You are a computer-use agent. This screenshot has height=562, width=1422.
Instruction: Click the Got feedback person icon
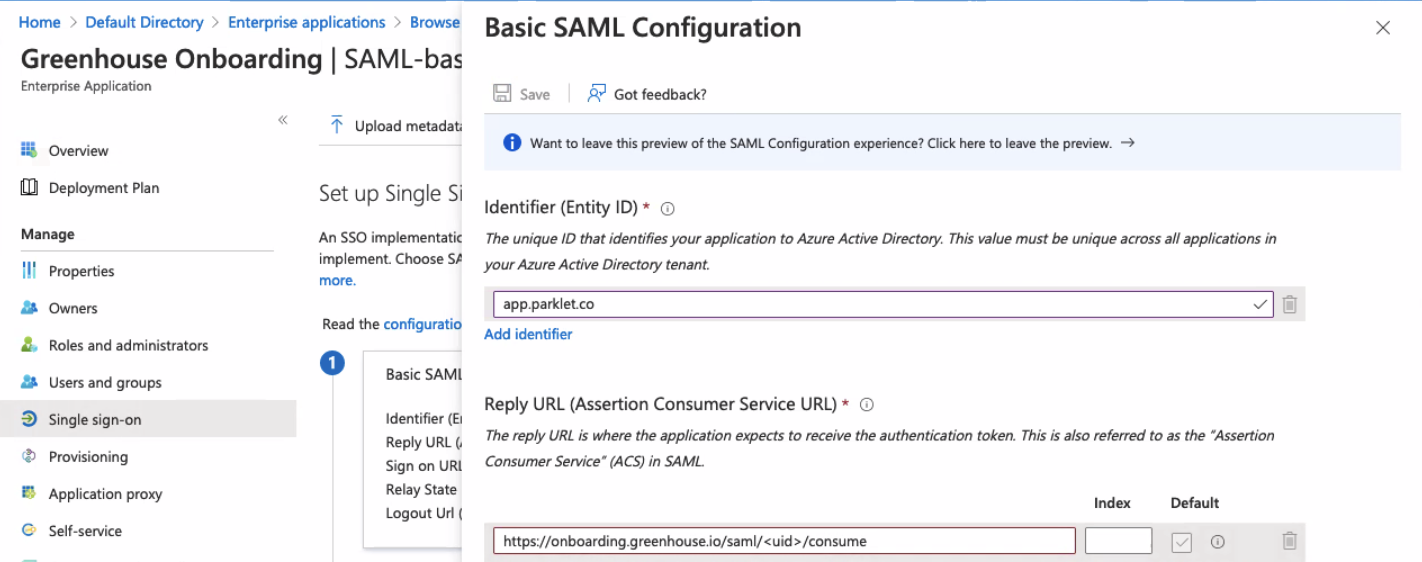tap(597, 93)
